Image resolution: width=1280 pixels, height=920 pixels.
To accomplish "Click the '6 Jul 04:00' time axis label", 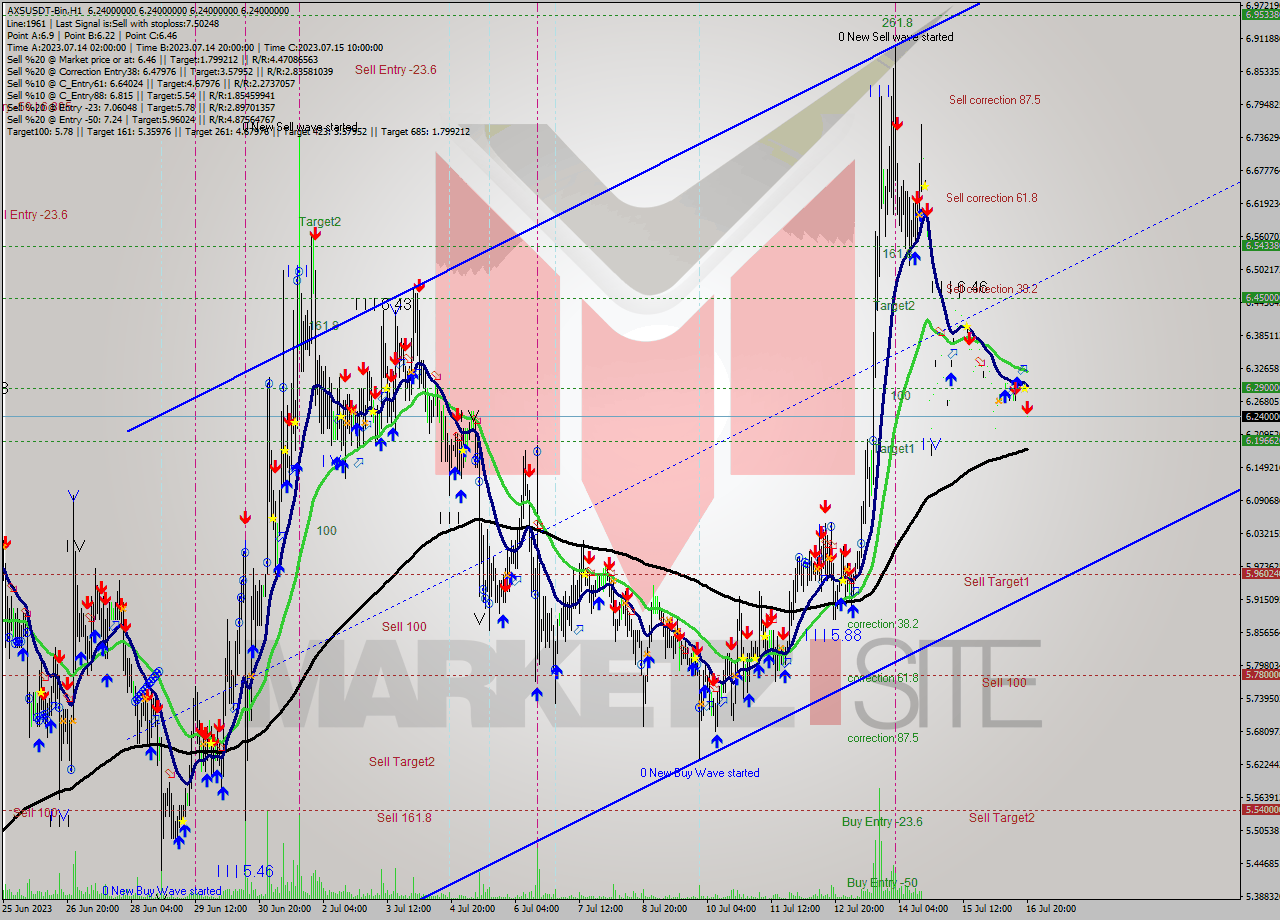I will (x=538, y=909).
